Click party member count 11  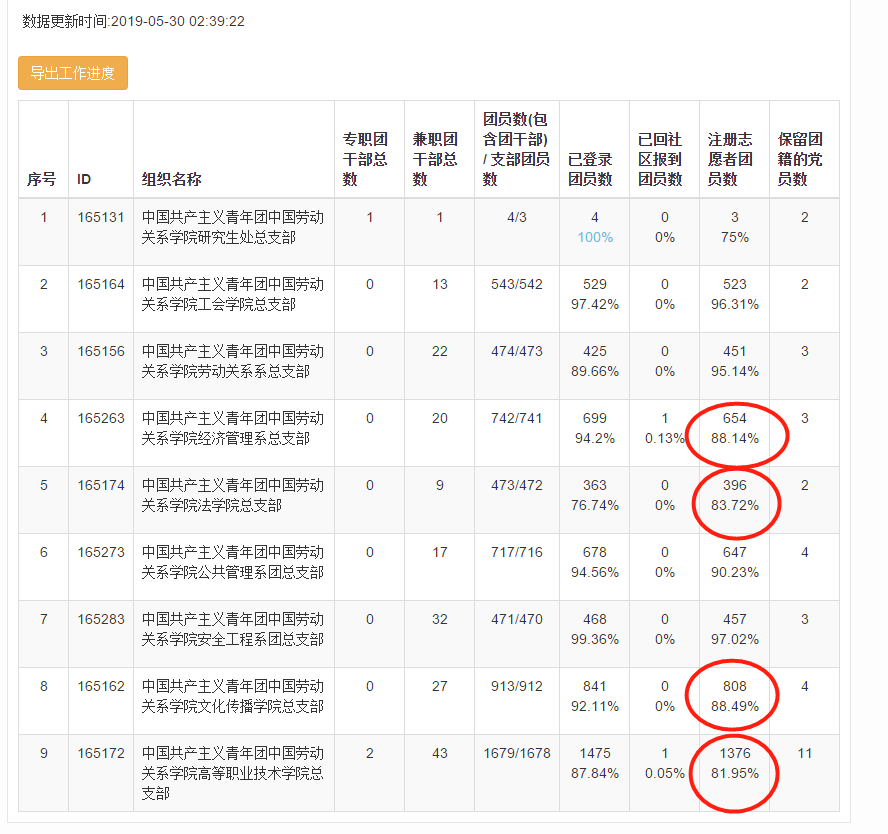pyautogui.click(x=805, y=753)
